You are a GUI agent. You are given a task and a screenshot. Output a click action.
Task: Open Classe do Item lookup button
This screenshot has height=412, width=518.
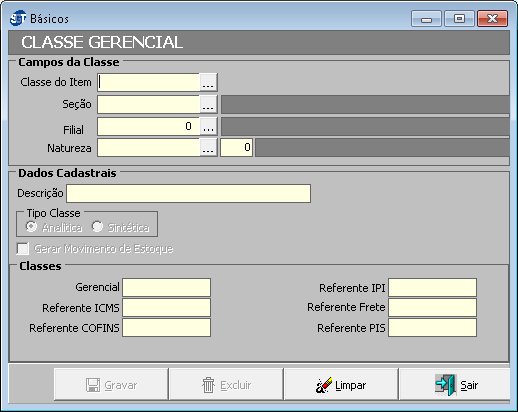[208, 82]
